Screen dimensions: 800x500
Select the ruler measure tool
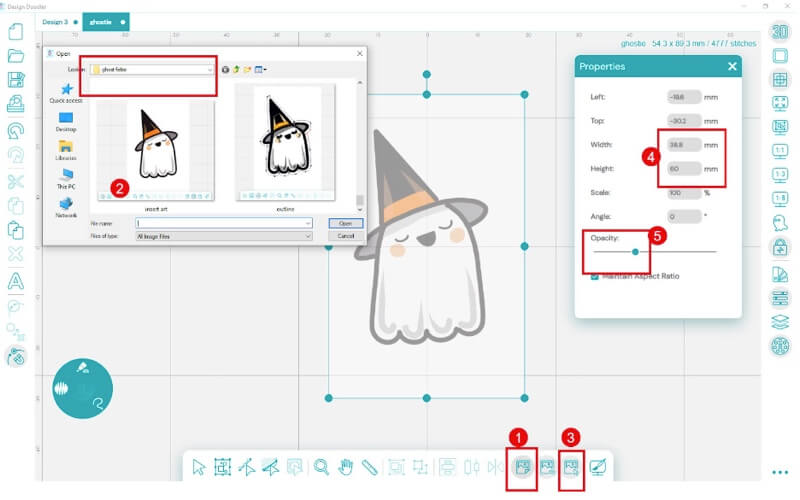(369, 467)
